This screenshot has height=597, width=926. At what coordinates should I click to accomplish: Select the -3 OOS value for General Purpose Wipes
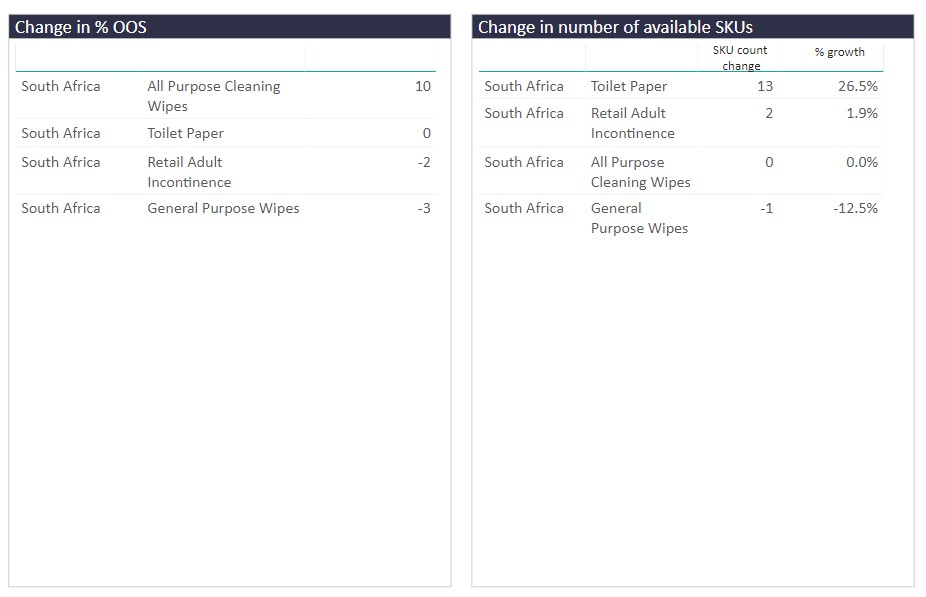coord(424,208)
